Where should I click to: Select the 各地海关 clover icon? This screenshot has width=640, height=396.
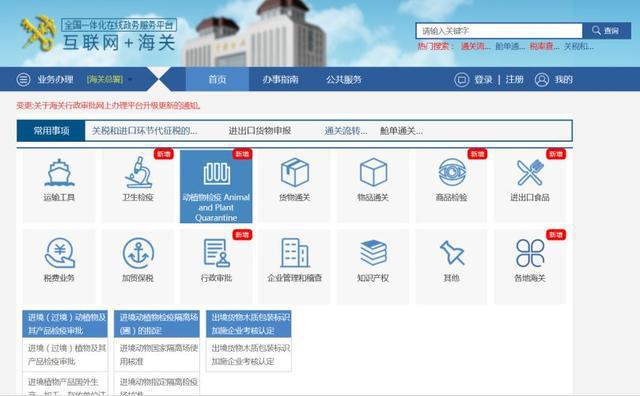(x=530, y=253)
